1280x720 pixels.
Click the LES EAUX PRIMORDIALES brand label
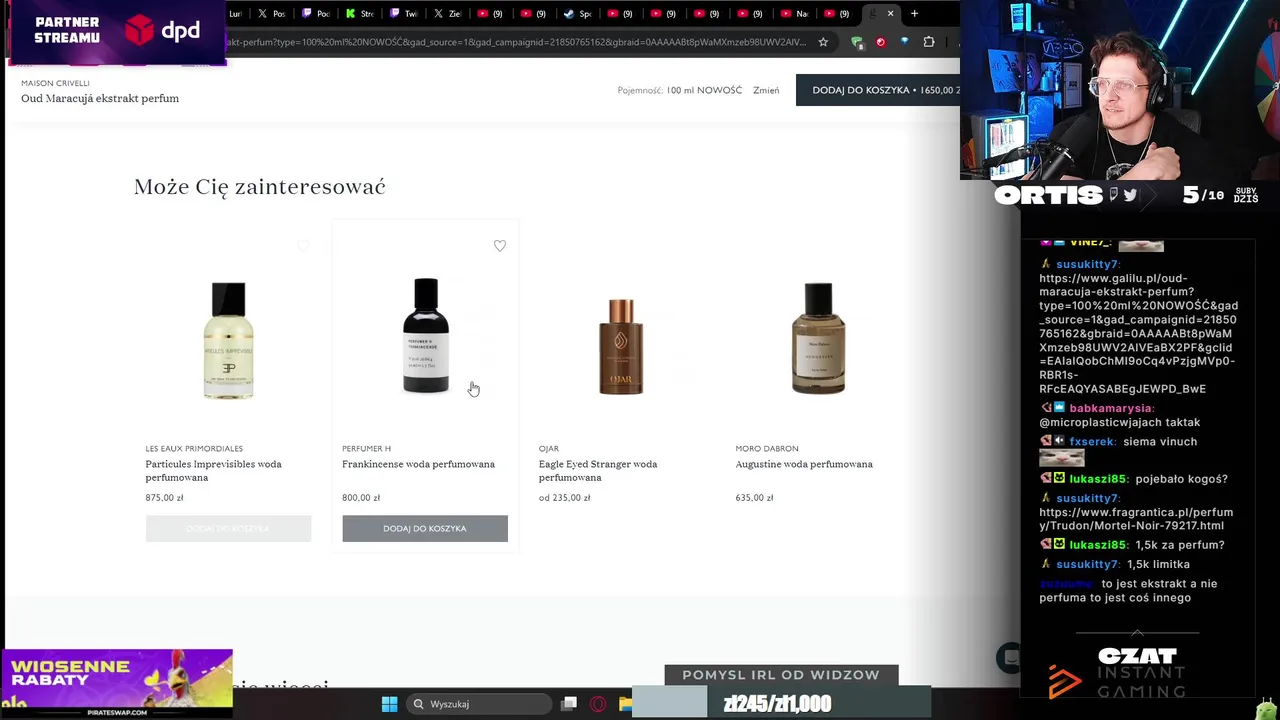tap(194, 449)
